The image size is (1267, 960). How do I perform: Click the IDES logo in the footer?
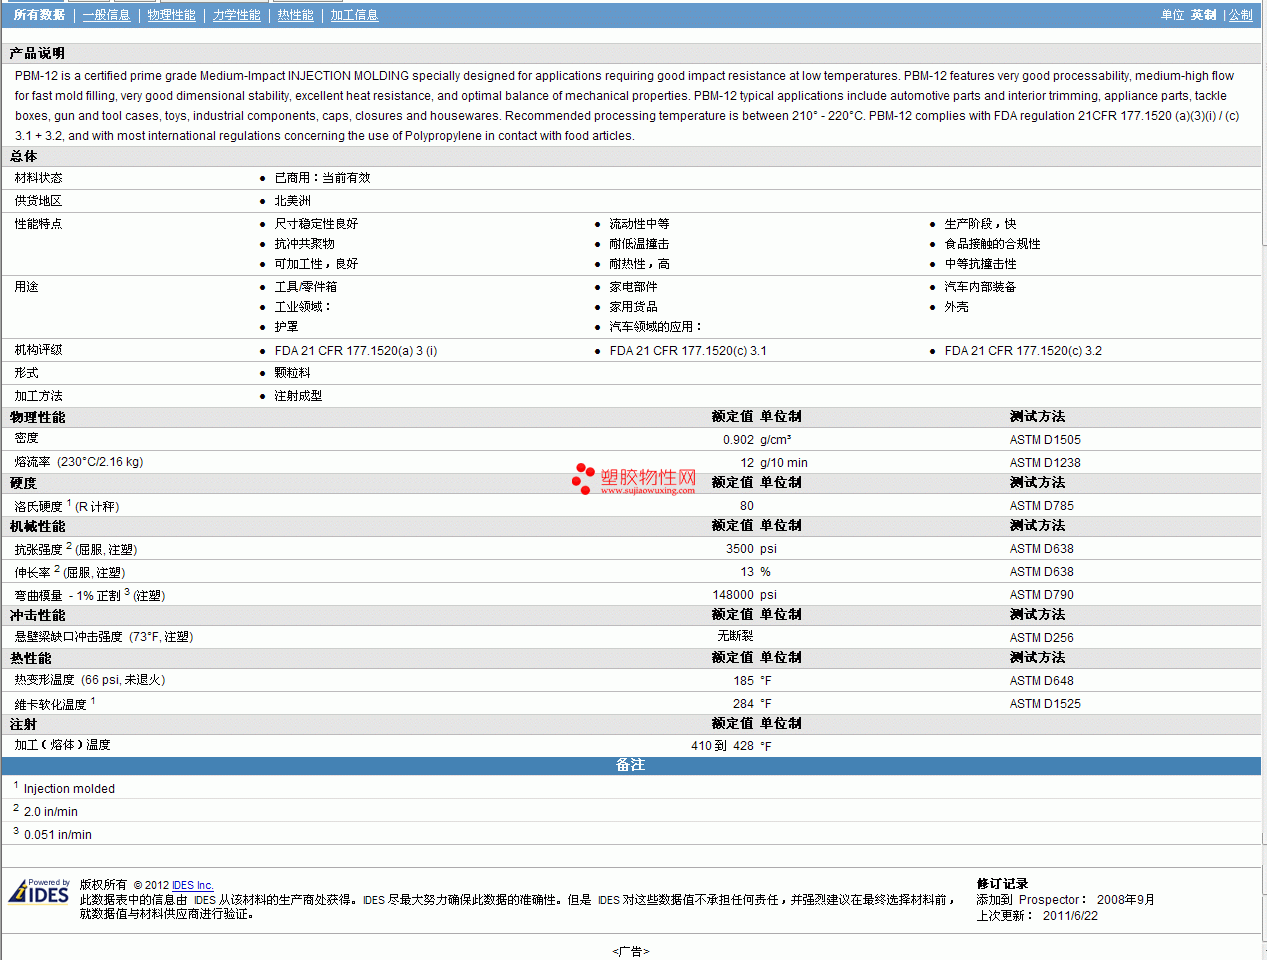(x=39, y=891)
